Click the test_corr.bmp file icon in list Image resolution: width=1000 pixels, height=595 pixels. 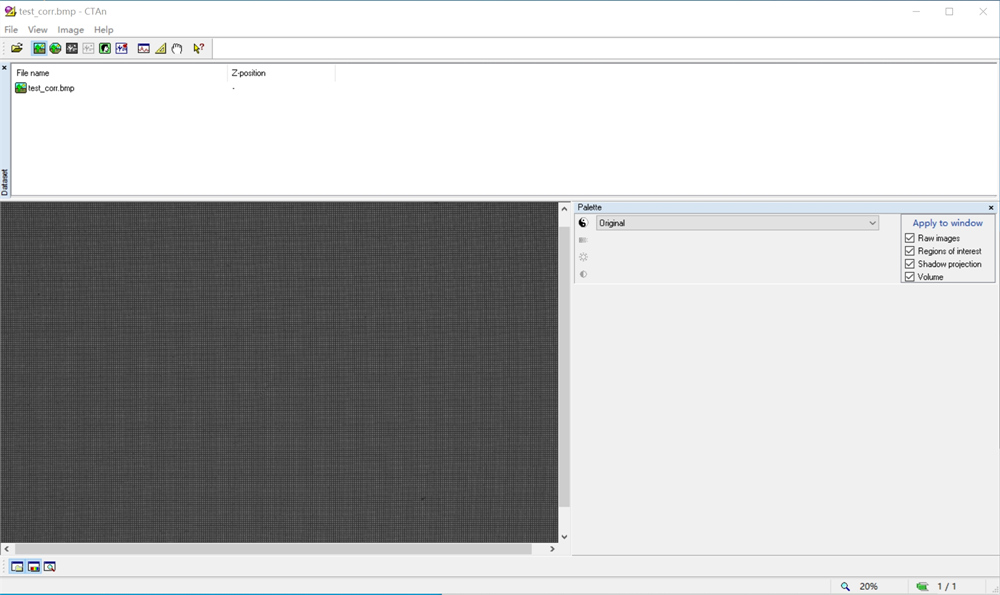[x=20, y=88]
